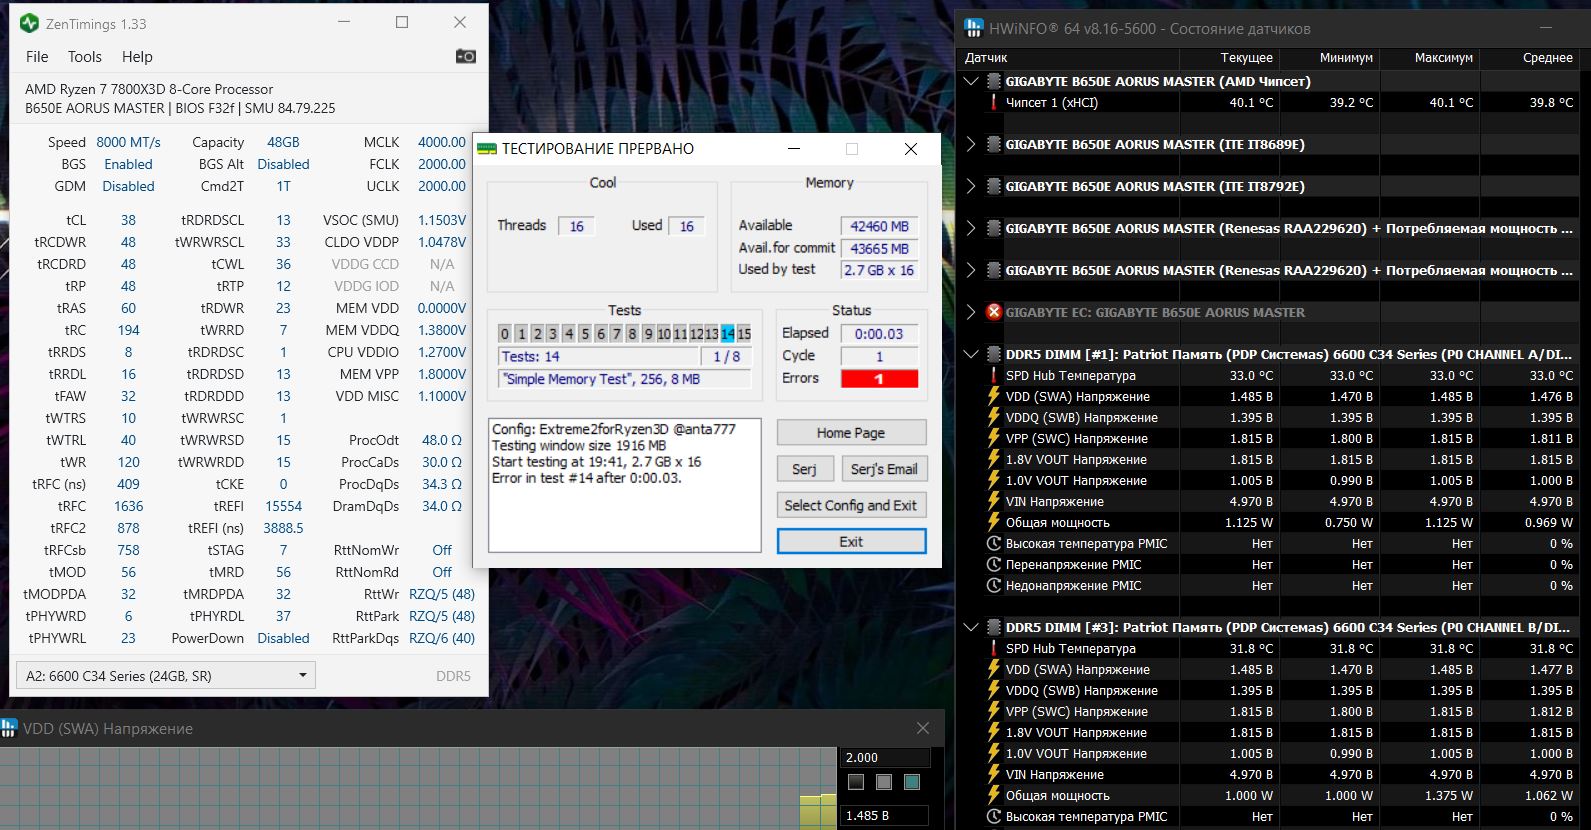
Task: Click the 1.485 B value field in graph
Action: 886,815
